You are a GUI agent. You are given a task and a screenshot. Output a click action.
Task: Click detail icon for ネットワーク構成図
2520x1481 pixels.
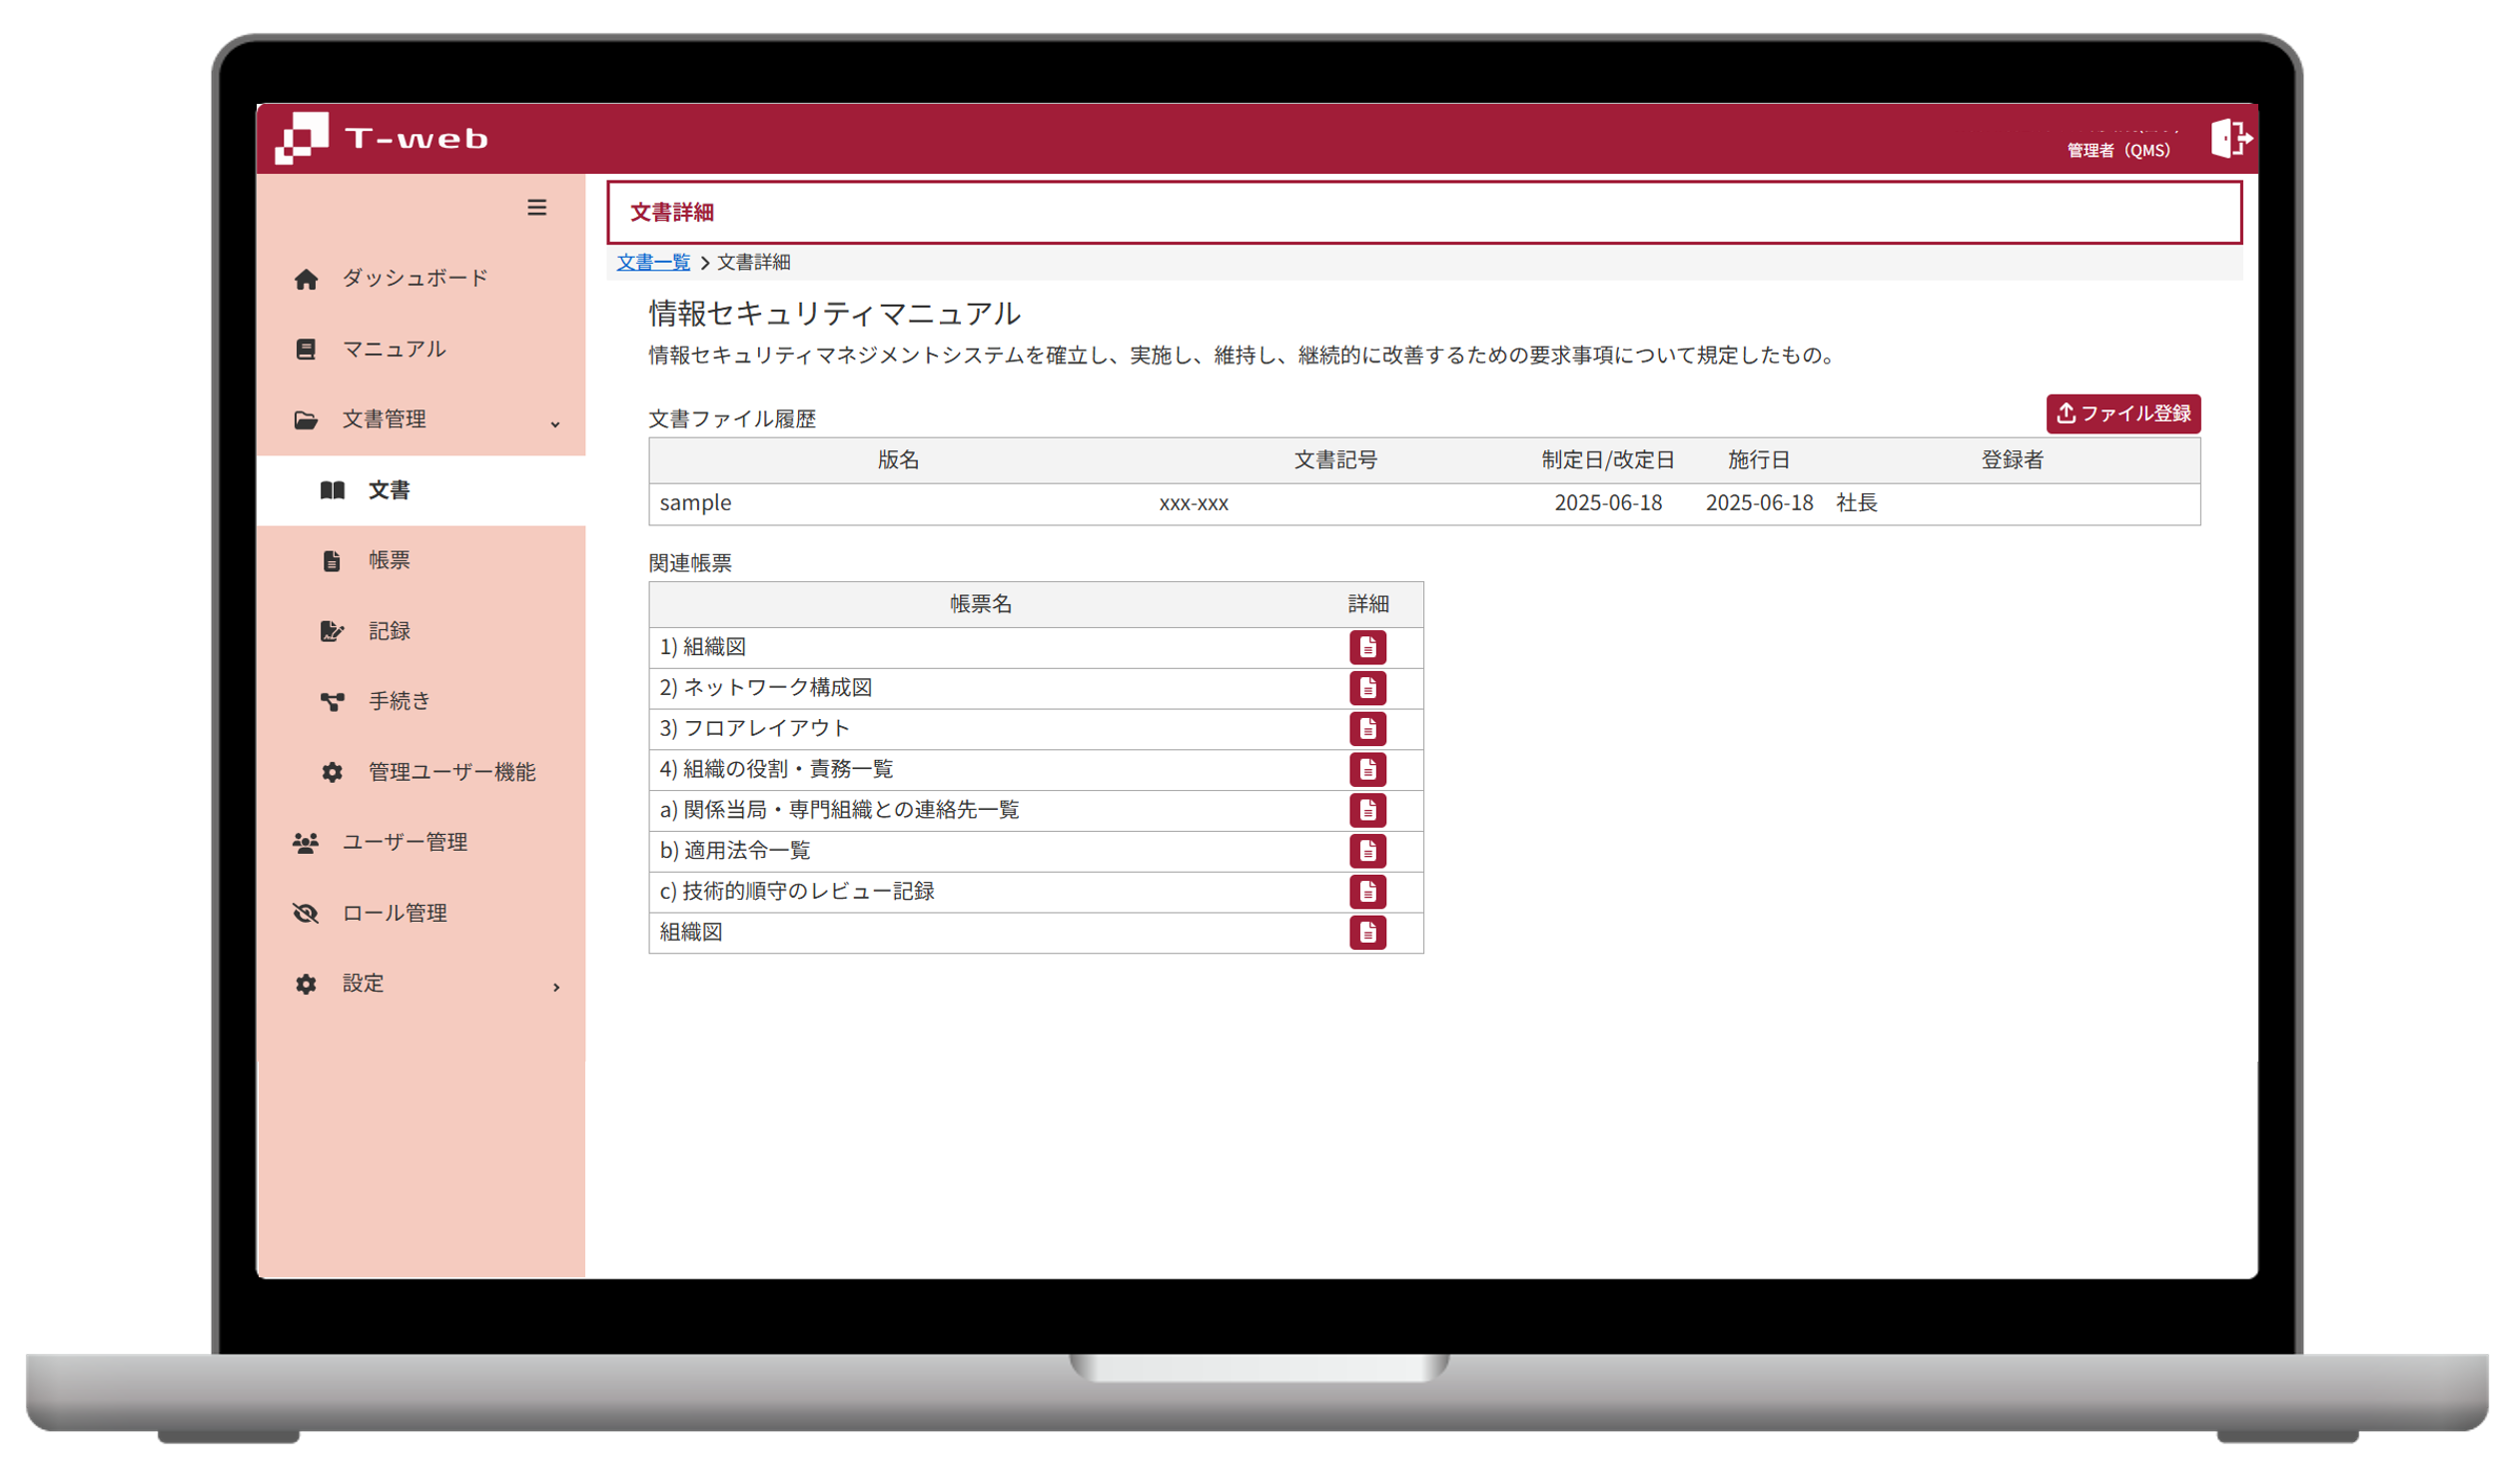(1369, 688)
